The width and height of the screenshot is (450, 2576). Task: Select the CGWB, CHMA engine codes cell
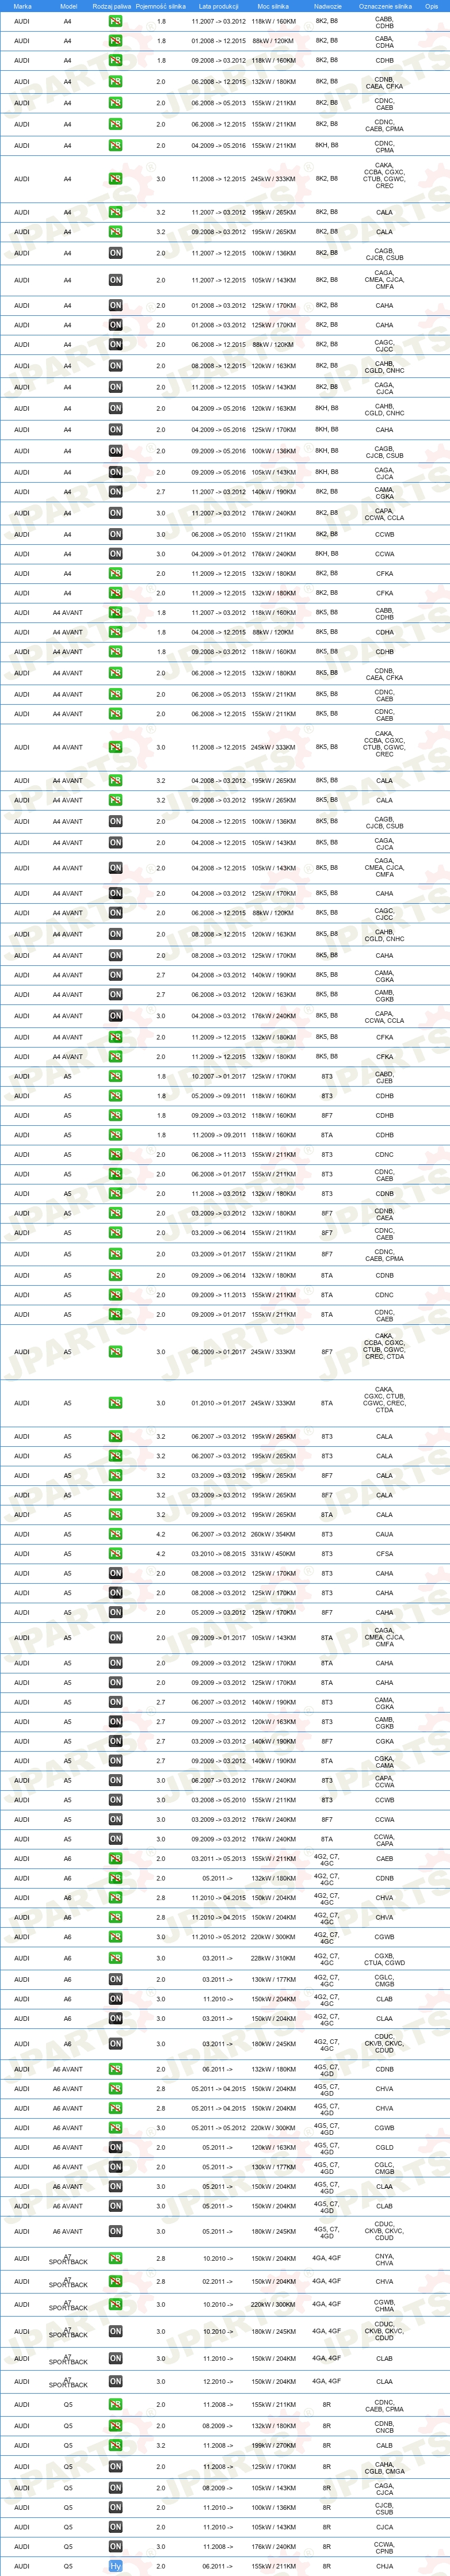pos(384,2304)
